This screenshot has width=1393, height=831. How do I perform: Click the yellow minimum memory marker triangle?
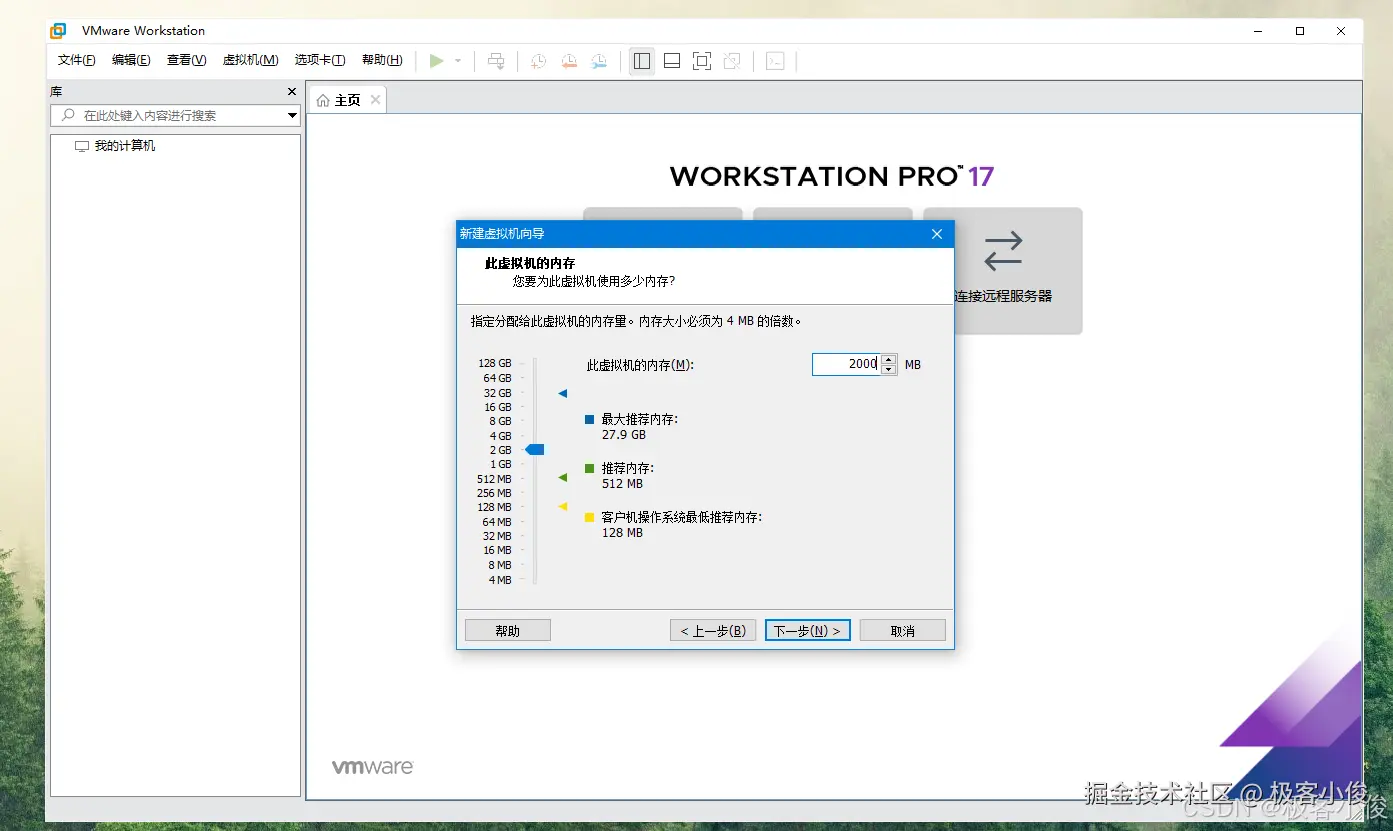pyautogui.click(x=563, y=507)
